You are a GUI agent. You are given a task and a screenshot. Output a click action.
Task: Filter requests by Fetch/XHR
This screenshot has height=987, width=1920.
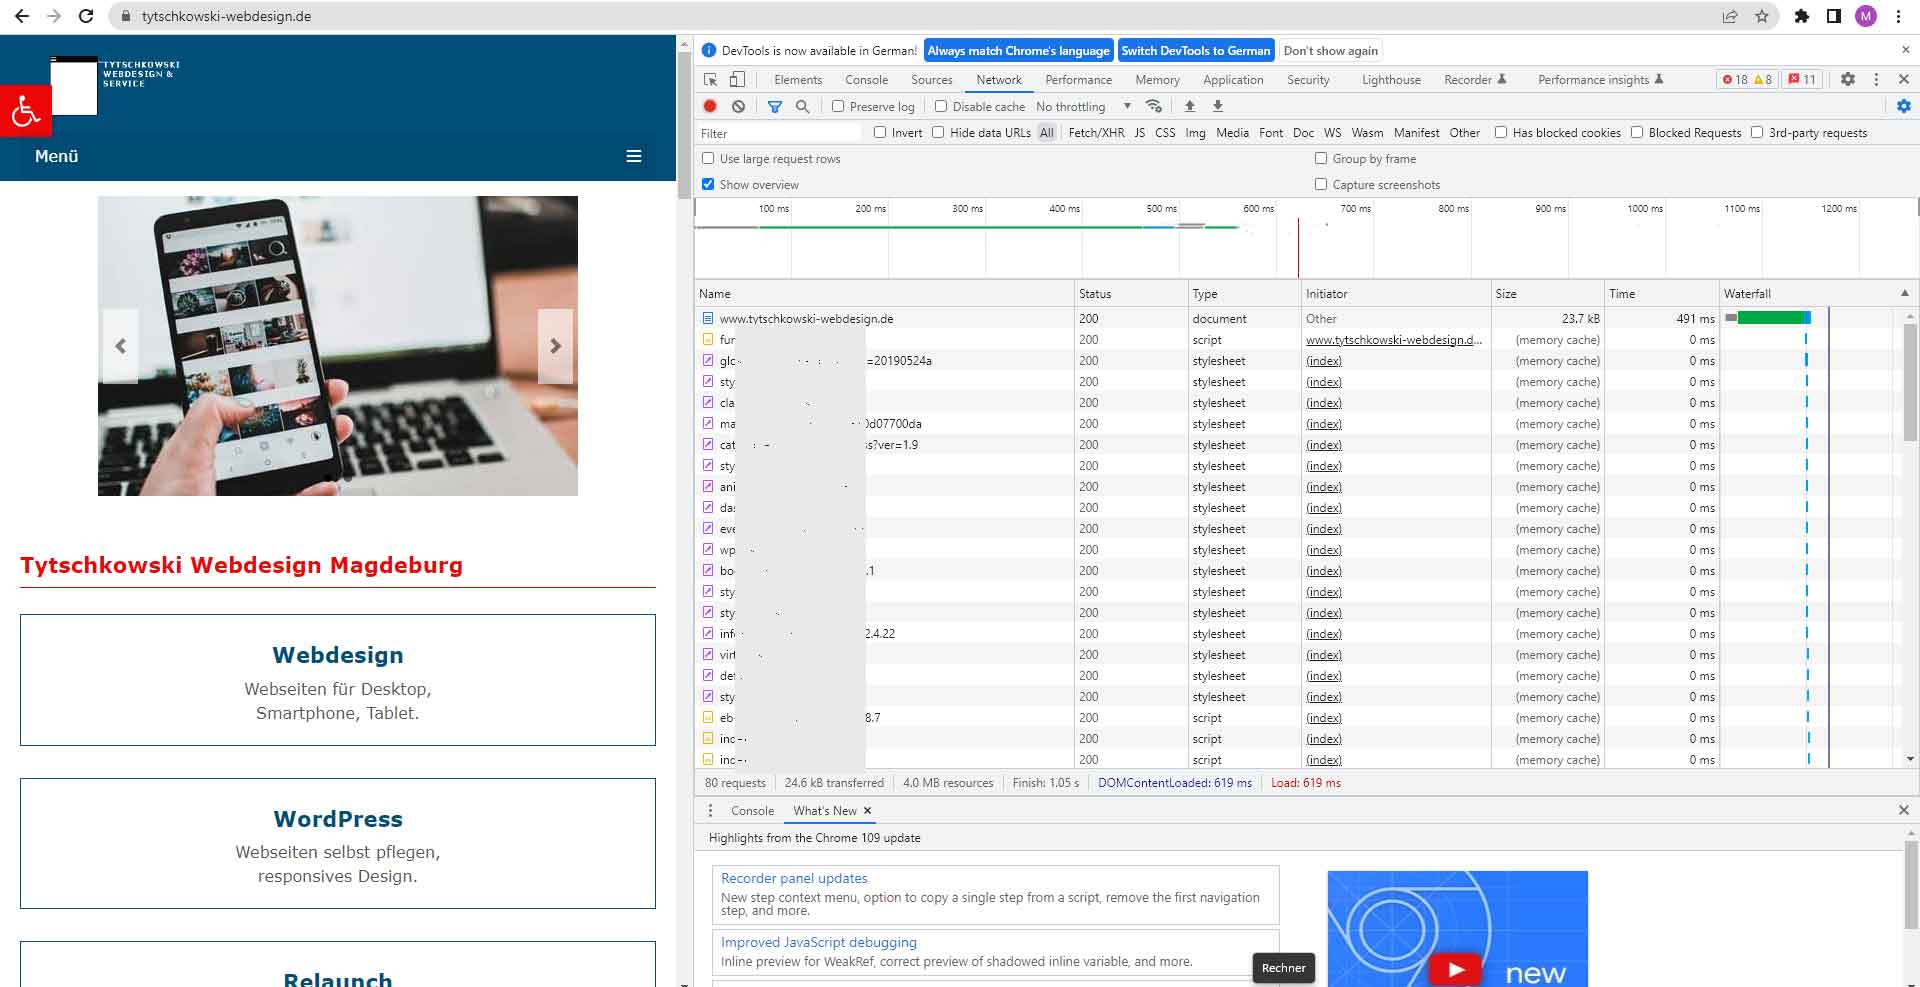point(1096,133)
